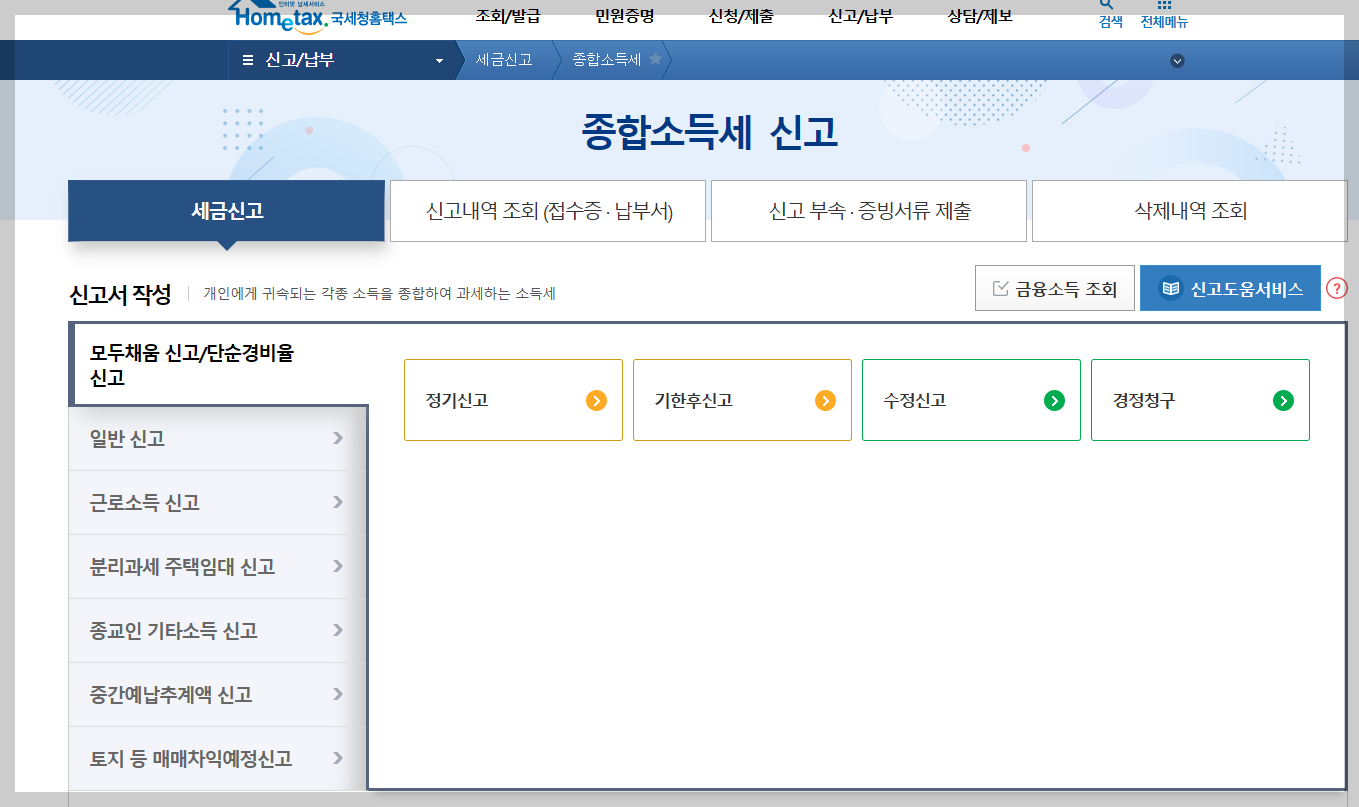The width and height of the screenshot is (1359, 807).
Task: Select 분리과세 주택임대 신고 from sidebar
Action: (x=213, y=565)
